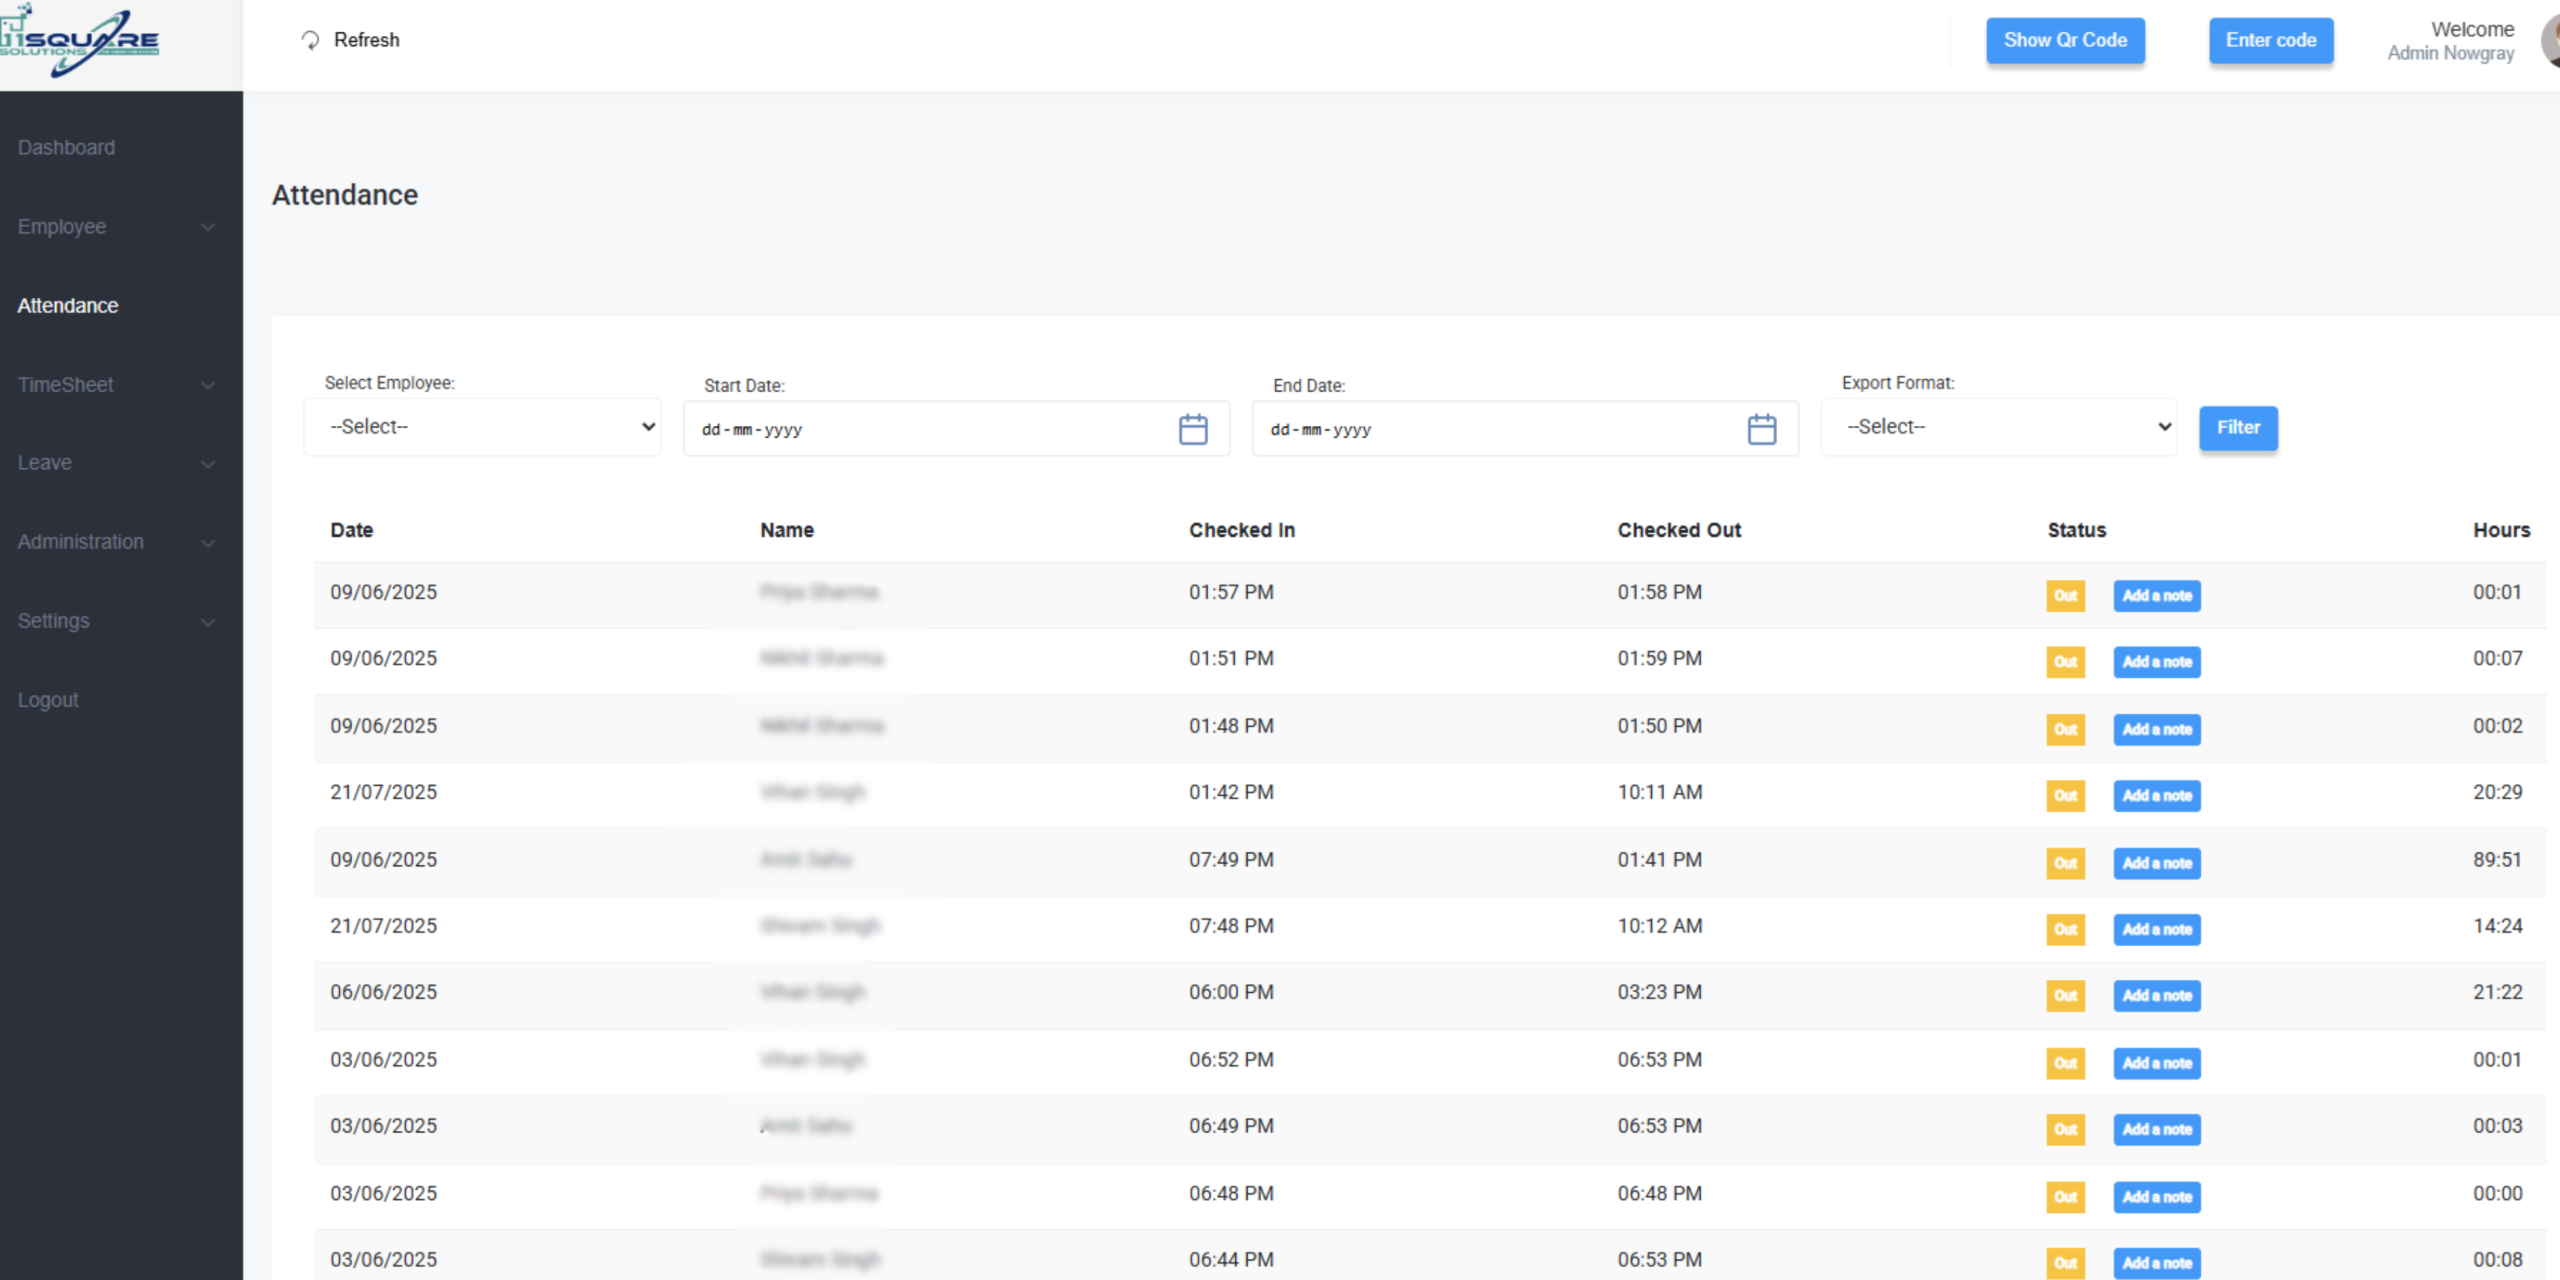Go to the Dashboard menu item
Screen dimensions: 2560x1280
[66, 148]
